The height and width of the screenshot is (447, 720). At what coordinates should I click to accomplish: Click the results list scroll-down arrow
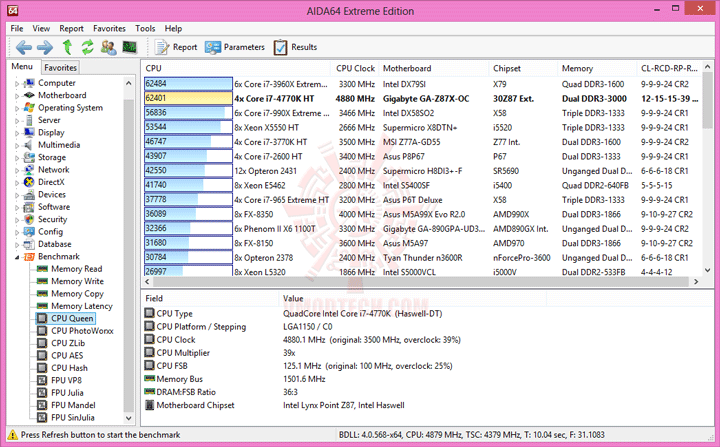(x=708, y=271)
